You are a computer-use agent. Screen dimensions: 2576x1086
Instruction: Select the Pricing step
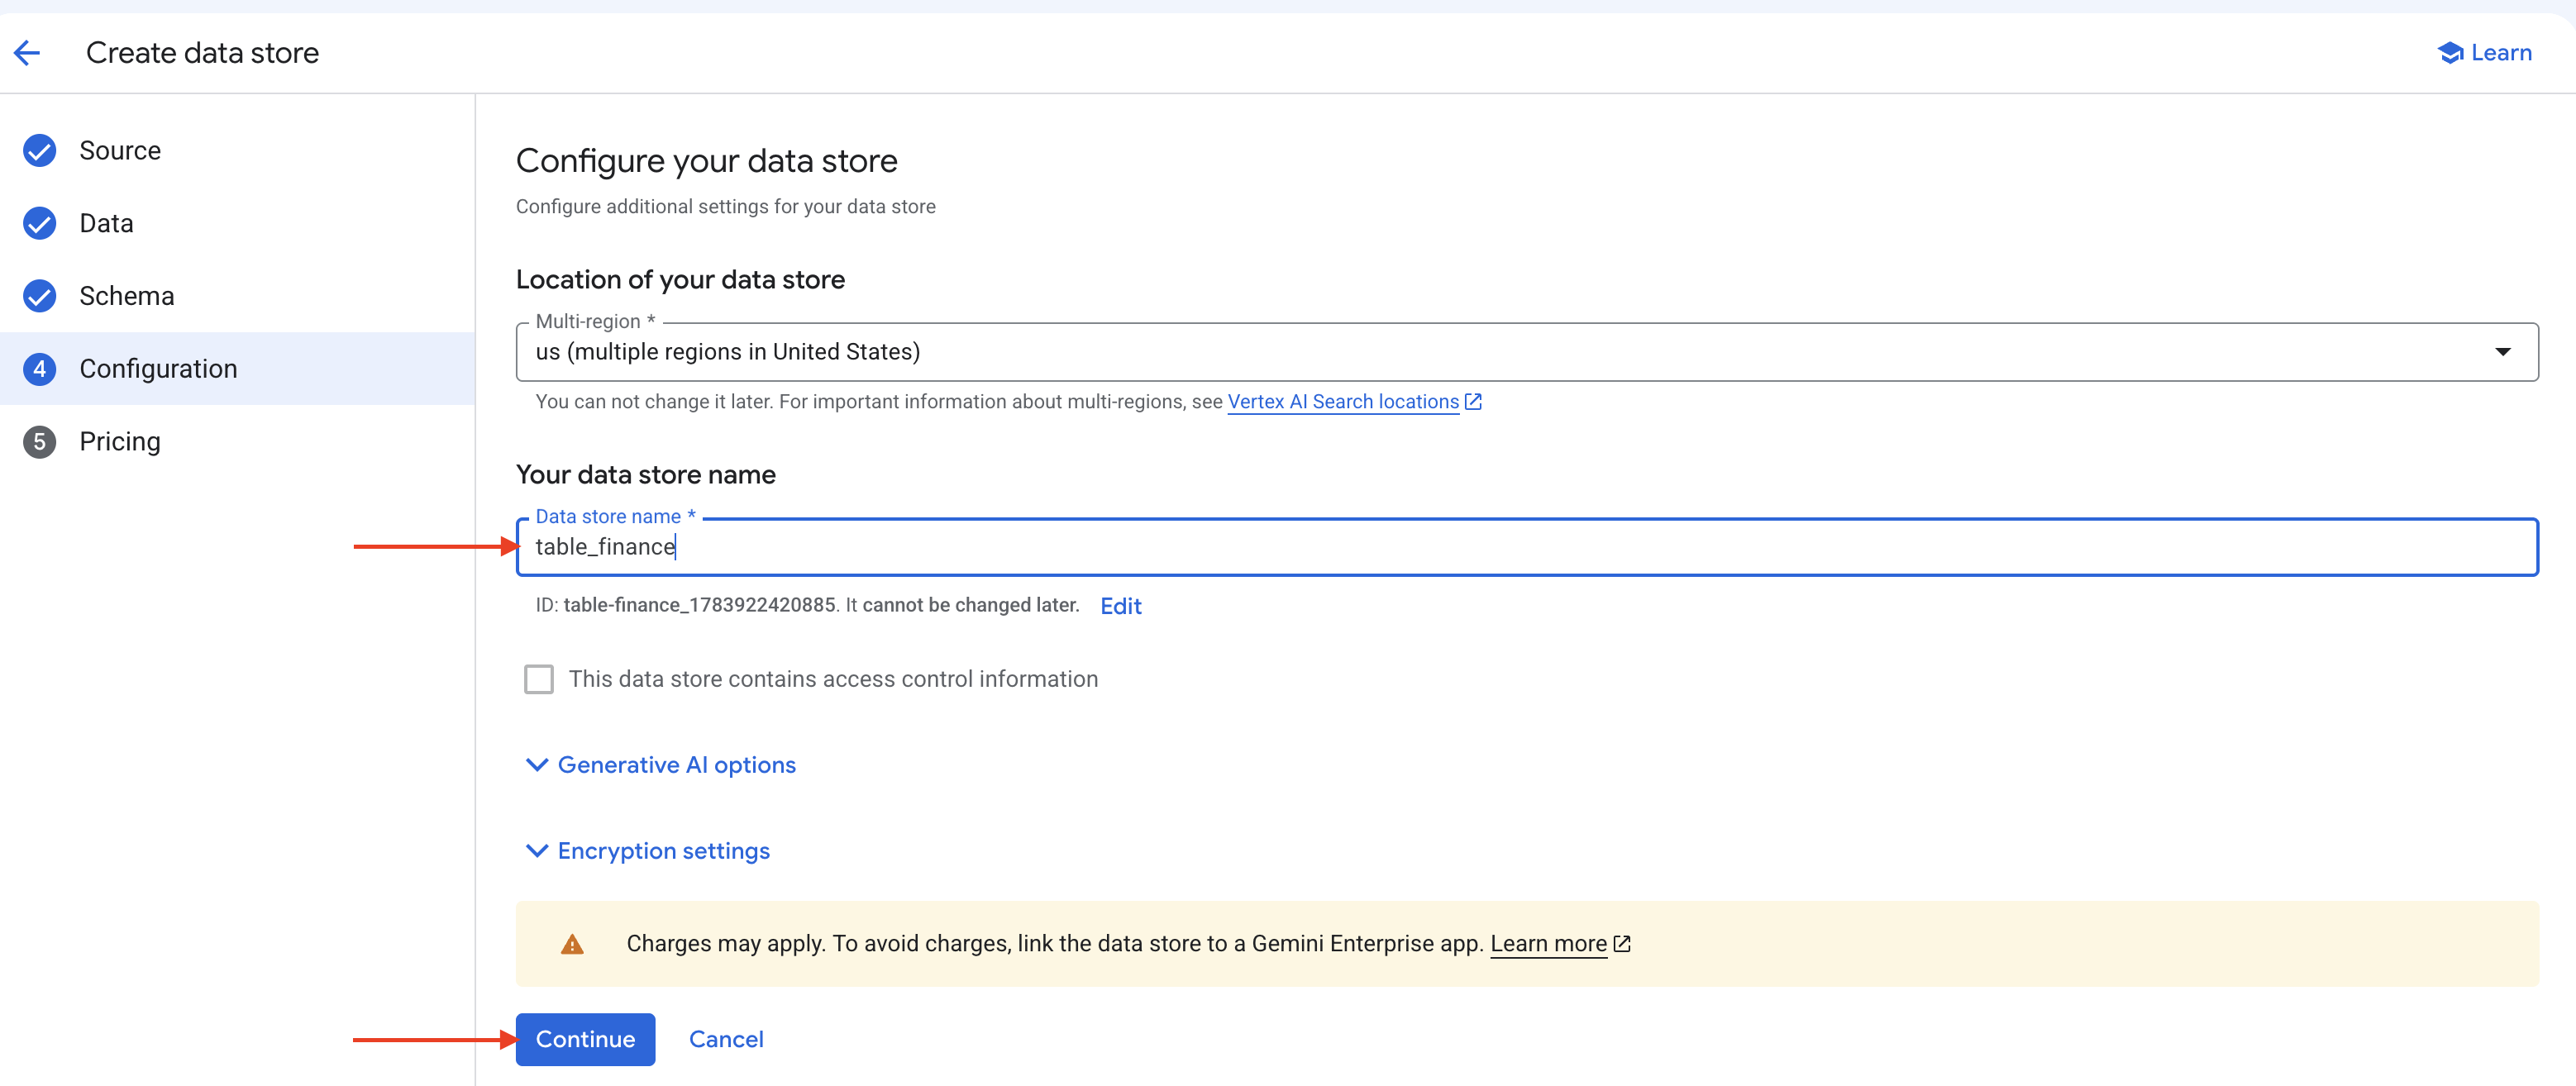237,442
